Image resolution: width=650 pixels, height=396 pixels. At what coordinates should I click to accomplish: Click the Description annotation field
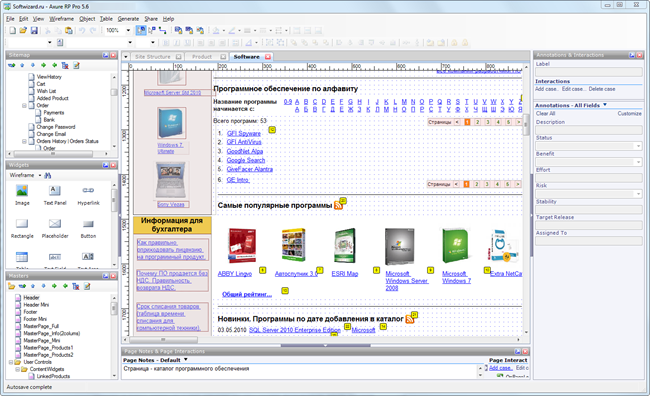(589, 130)
